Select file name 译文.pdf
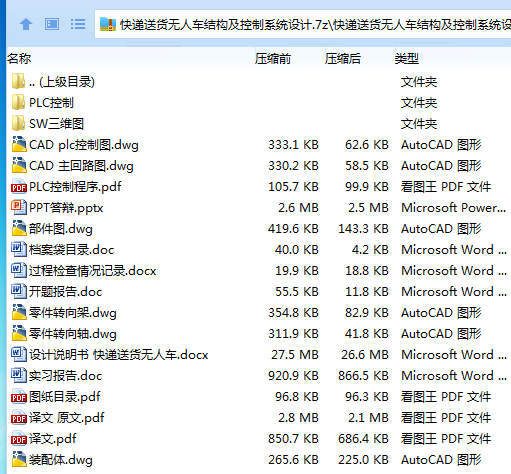 click(x=53, y=439)
